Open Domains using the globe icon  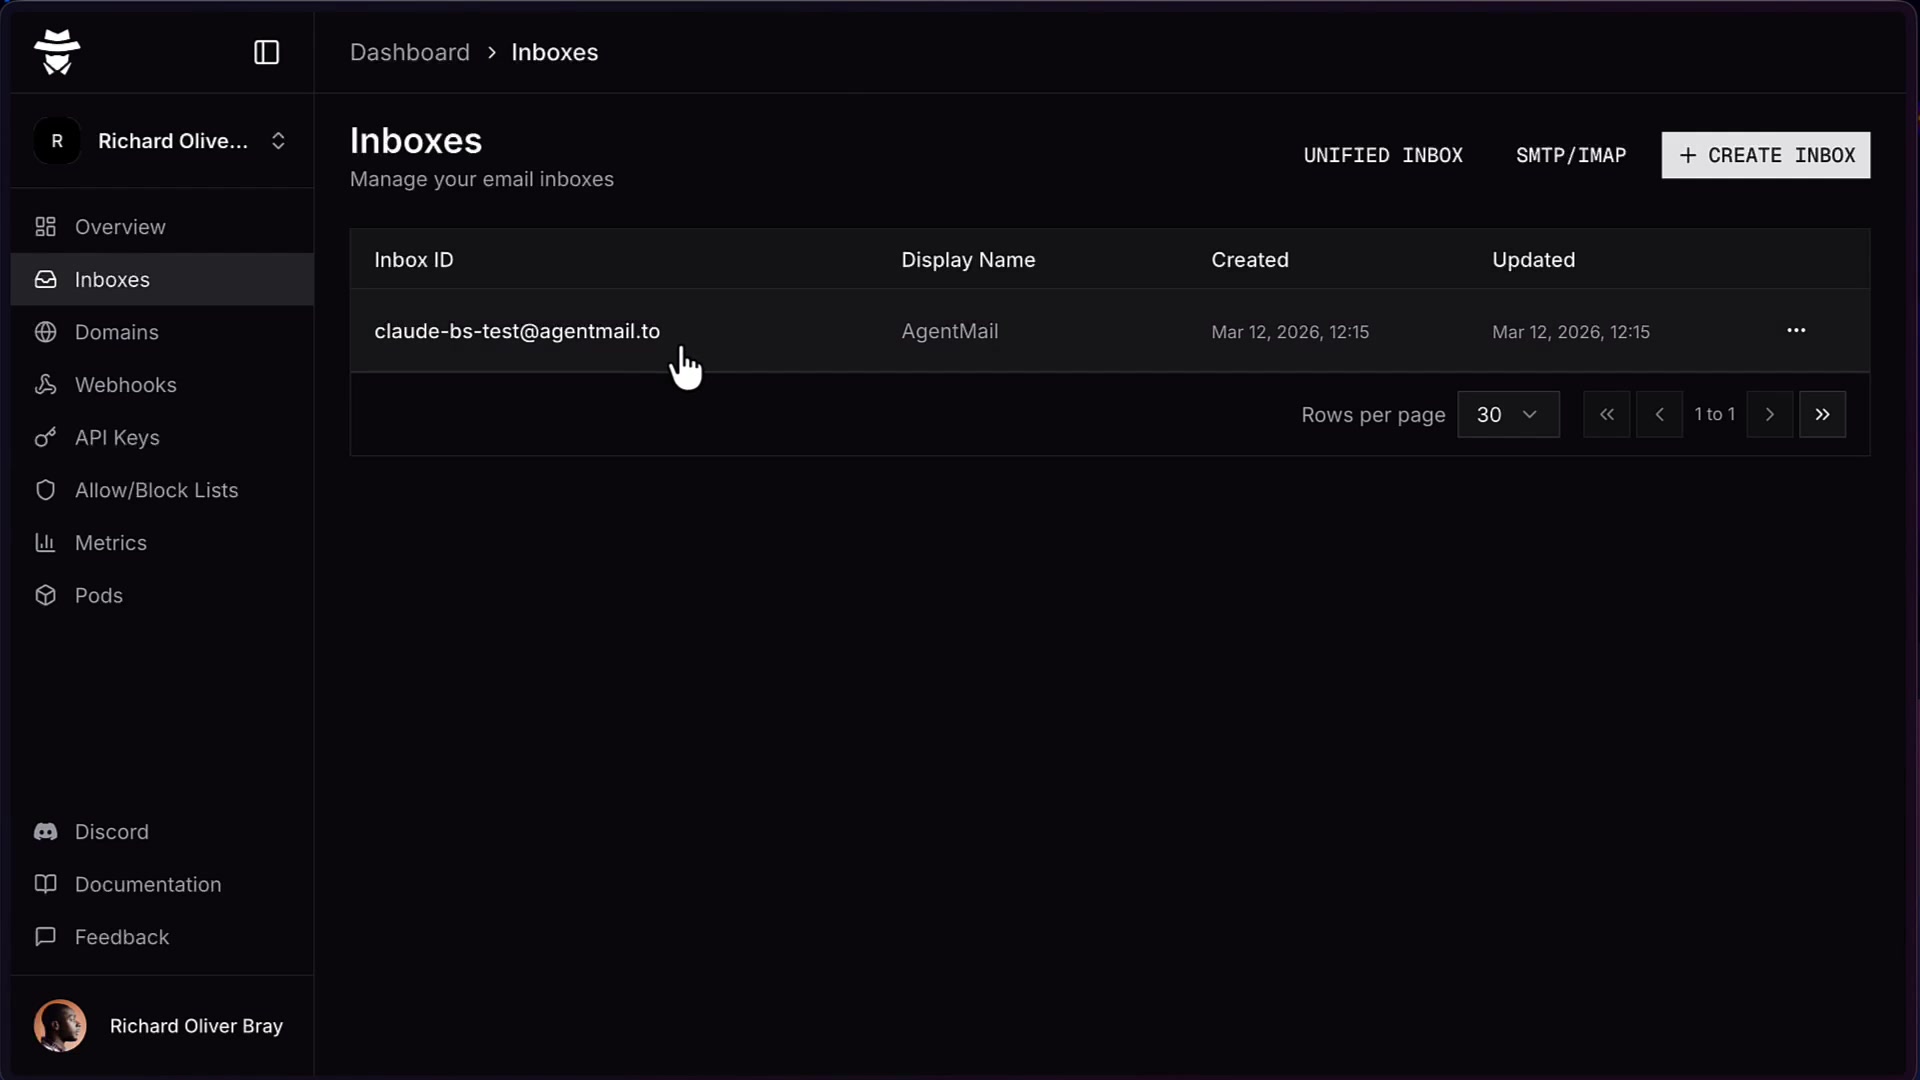46,332
